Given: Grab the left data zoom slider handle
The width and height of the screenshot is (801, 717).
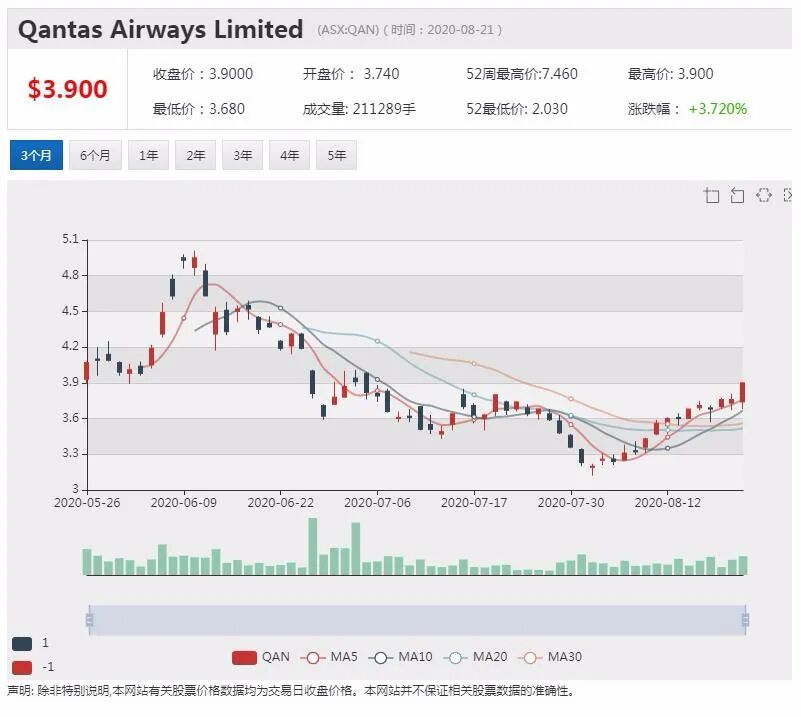Looking at the screenshot, I should (89, 620).
